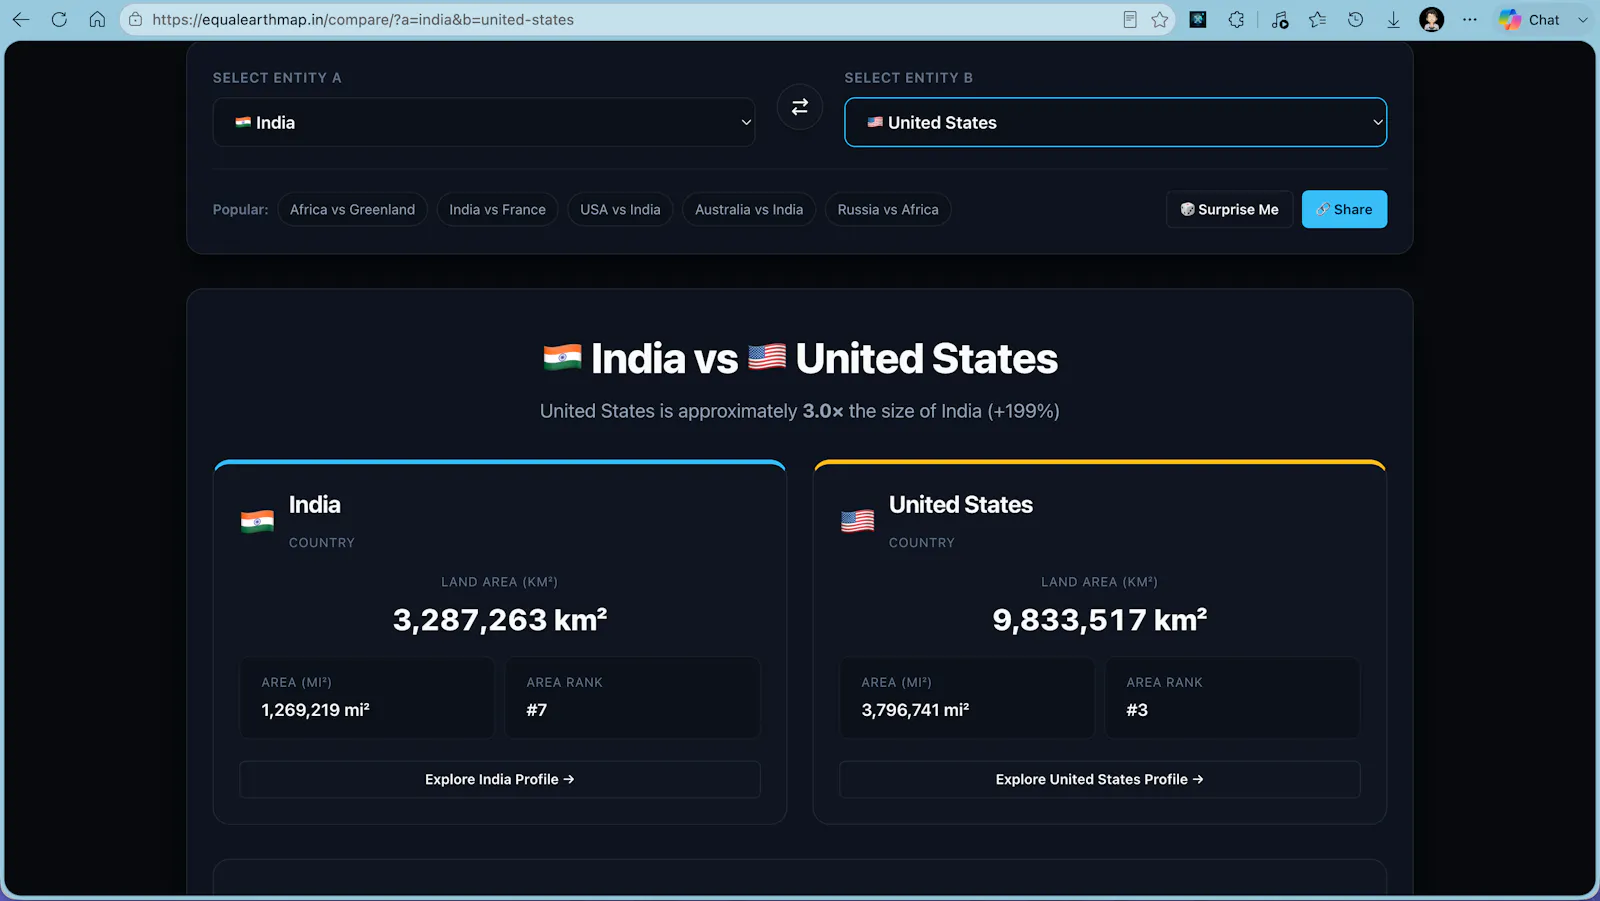The height and width of the screenshot is (901, 1600).
Task: Open Copilot Chat
Action: click(1530, 20)
